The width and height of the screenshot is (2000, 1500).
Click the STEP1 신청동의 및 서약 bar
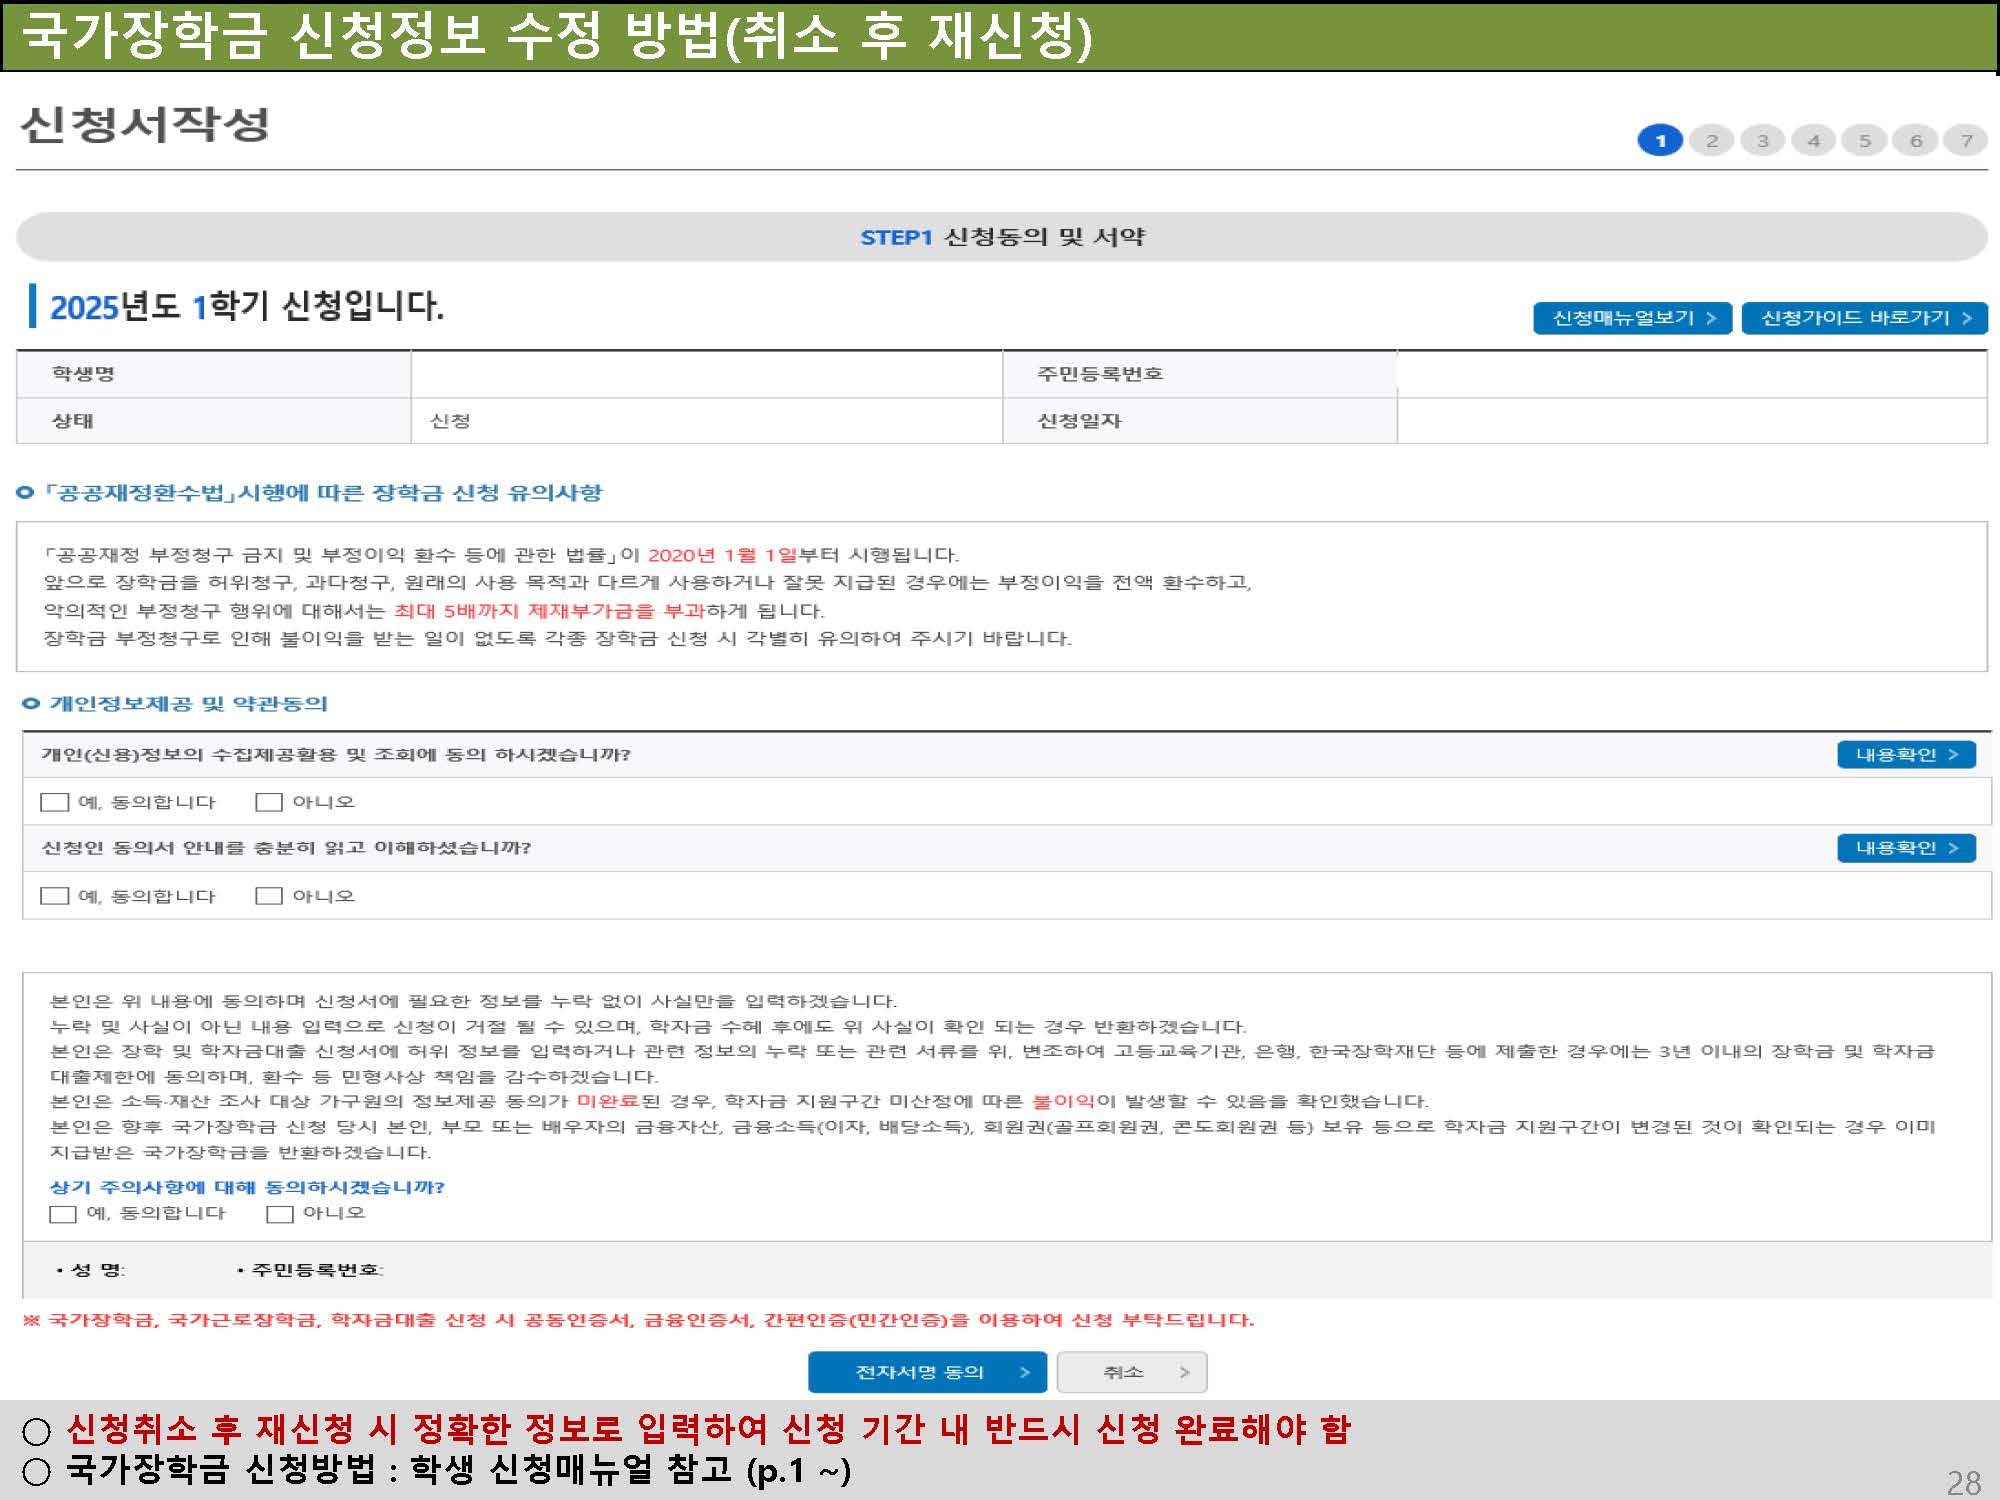1001,237
